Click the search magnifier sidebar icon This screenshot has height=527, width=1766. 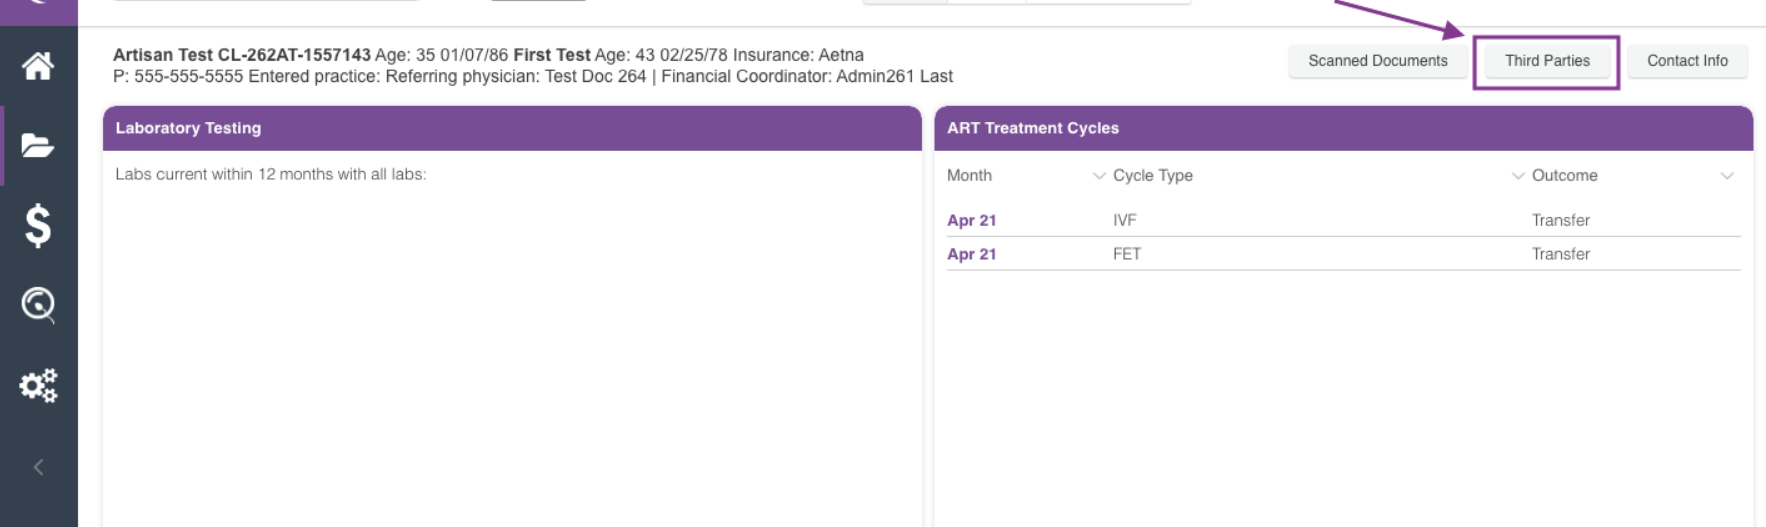(38, 305)
